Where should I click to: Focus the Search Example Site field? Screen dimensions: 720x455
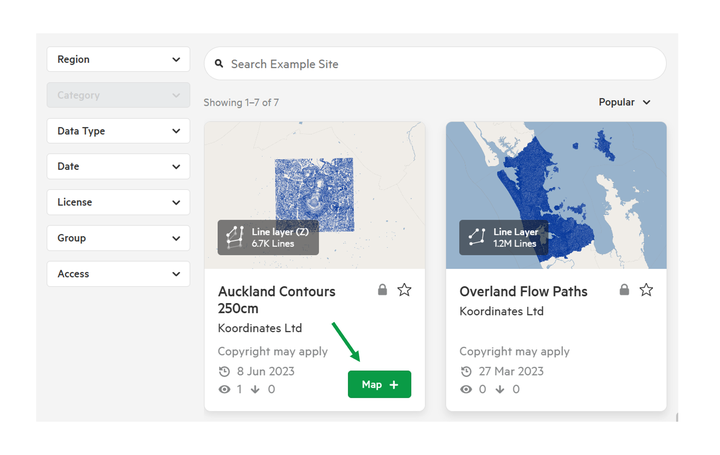pos(435,64)
